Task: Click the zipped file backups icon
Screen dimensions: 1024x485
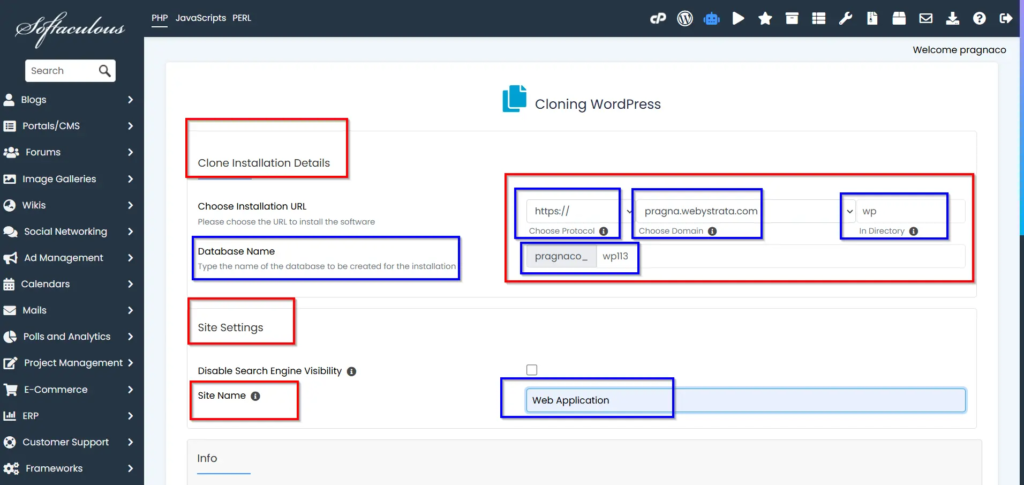Action: (872, 18)
